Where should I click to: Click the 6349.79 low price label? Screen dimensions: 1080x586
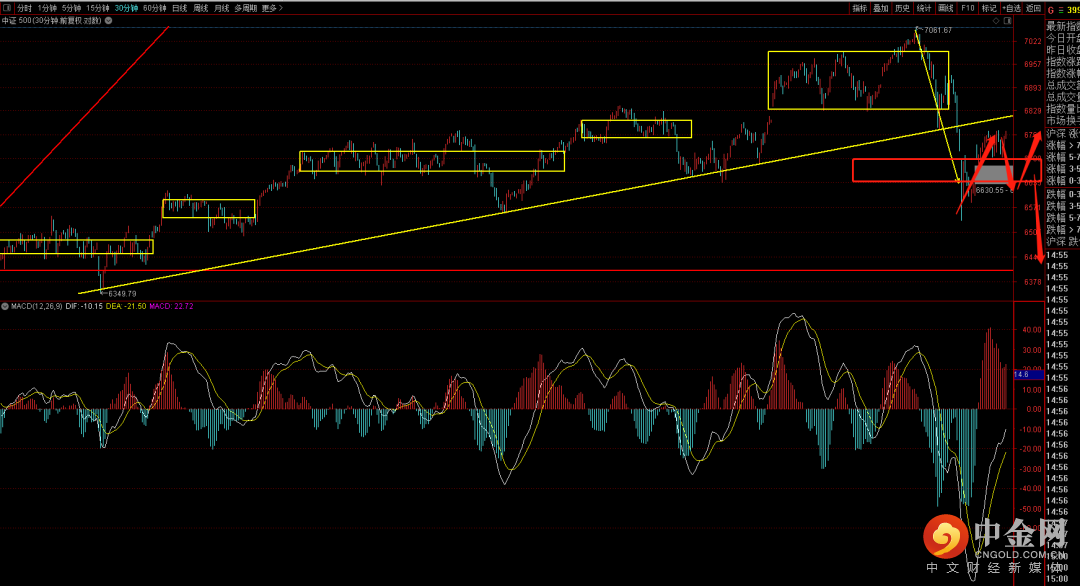pos(122,294)
